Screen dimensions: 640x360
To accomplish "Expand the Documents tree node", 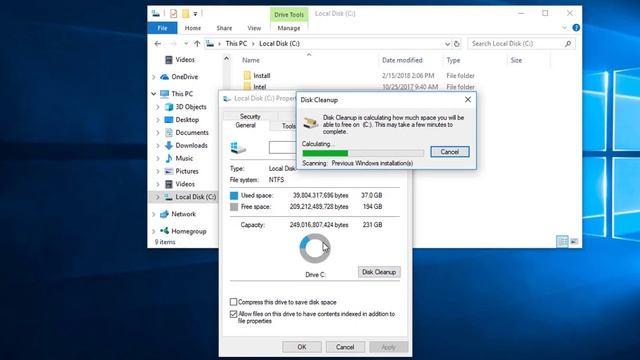I will tap(158, 133).
